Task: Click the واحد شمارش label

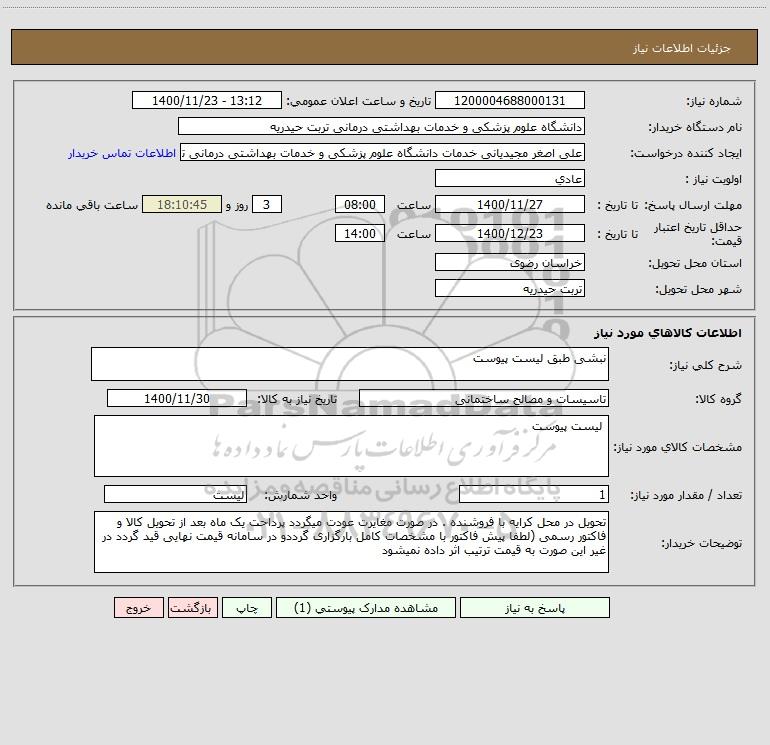Action: point(301,496)
